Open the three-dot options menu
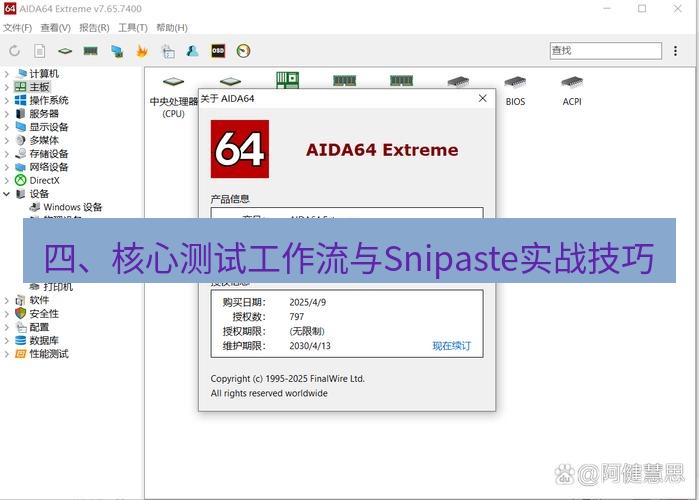The image size is (699, 500). pyautogui.click(x=676, y=51)
